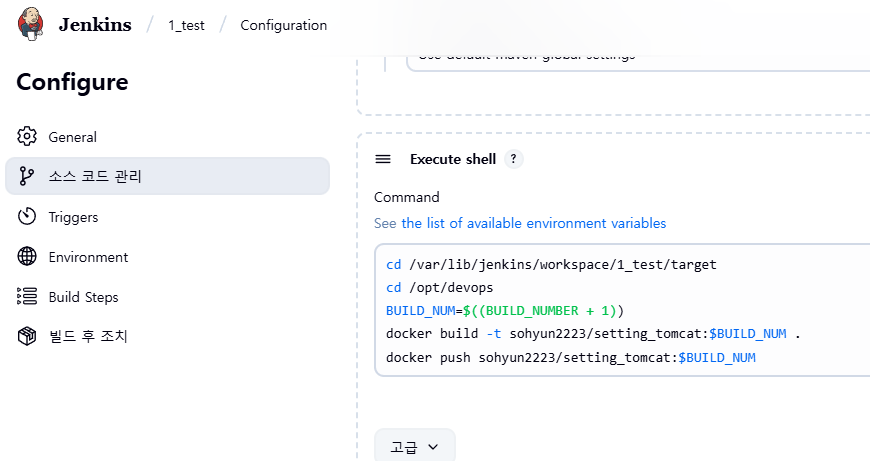Open Execute shell help question mark
This screenshot has width=870, height=461.
coord(513,159)
